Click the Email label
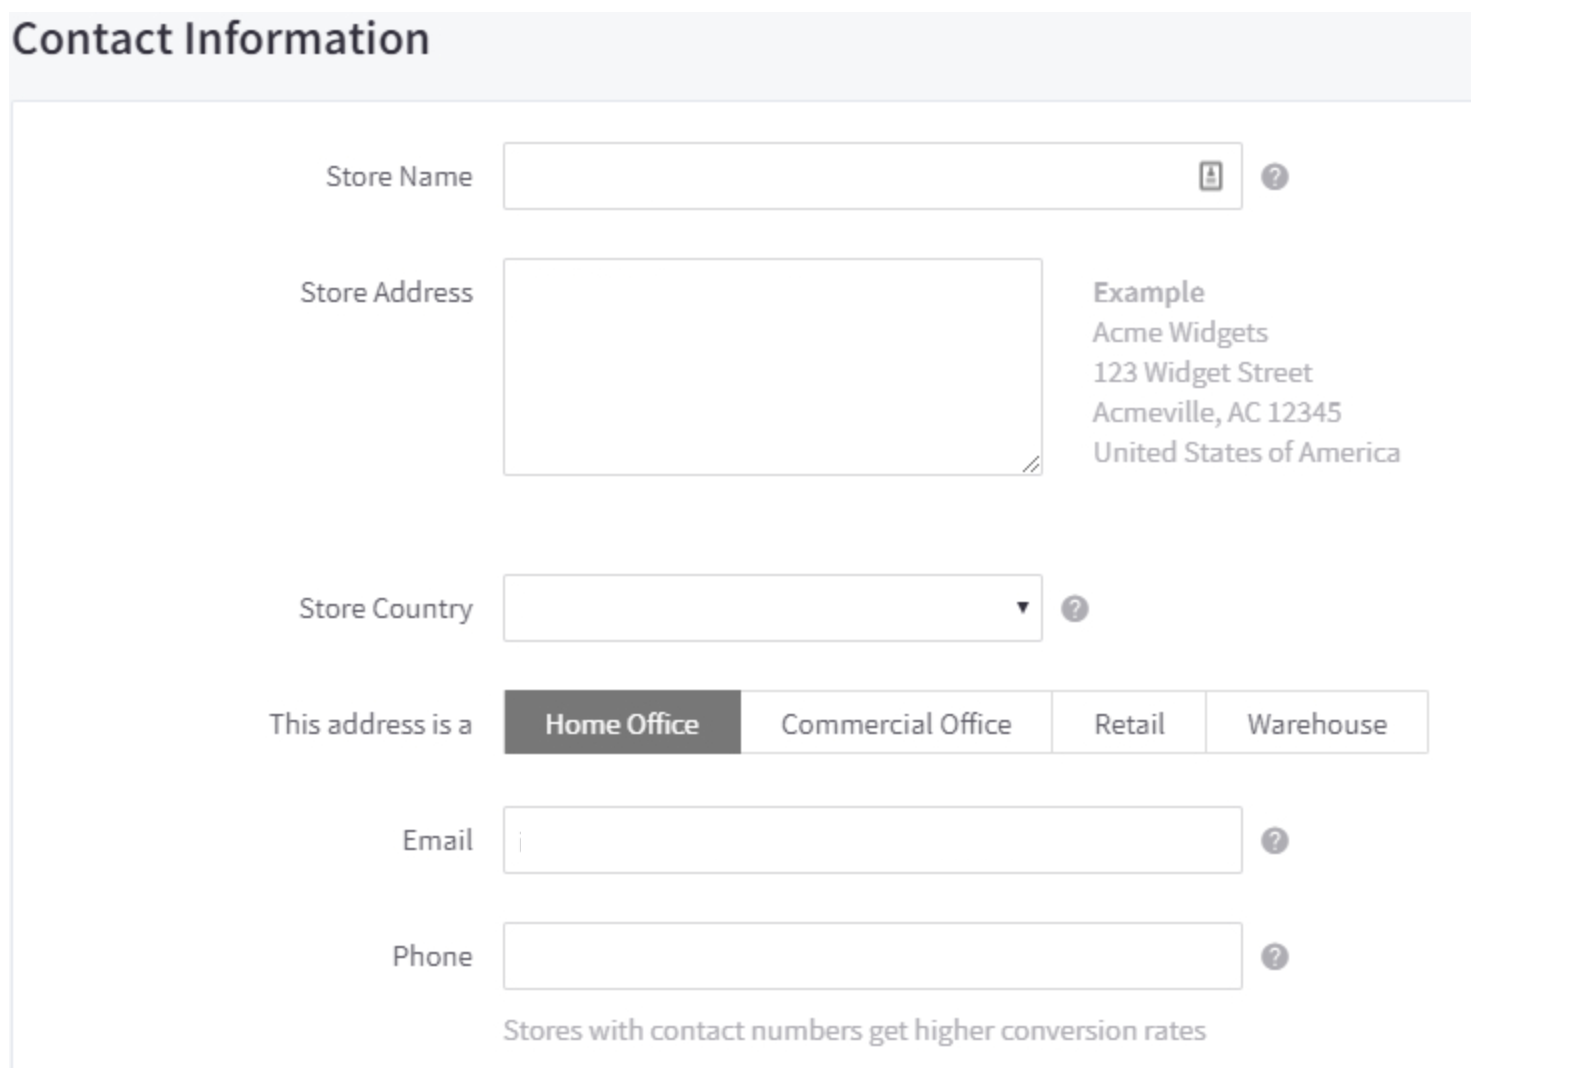 [437, 841]
